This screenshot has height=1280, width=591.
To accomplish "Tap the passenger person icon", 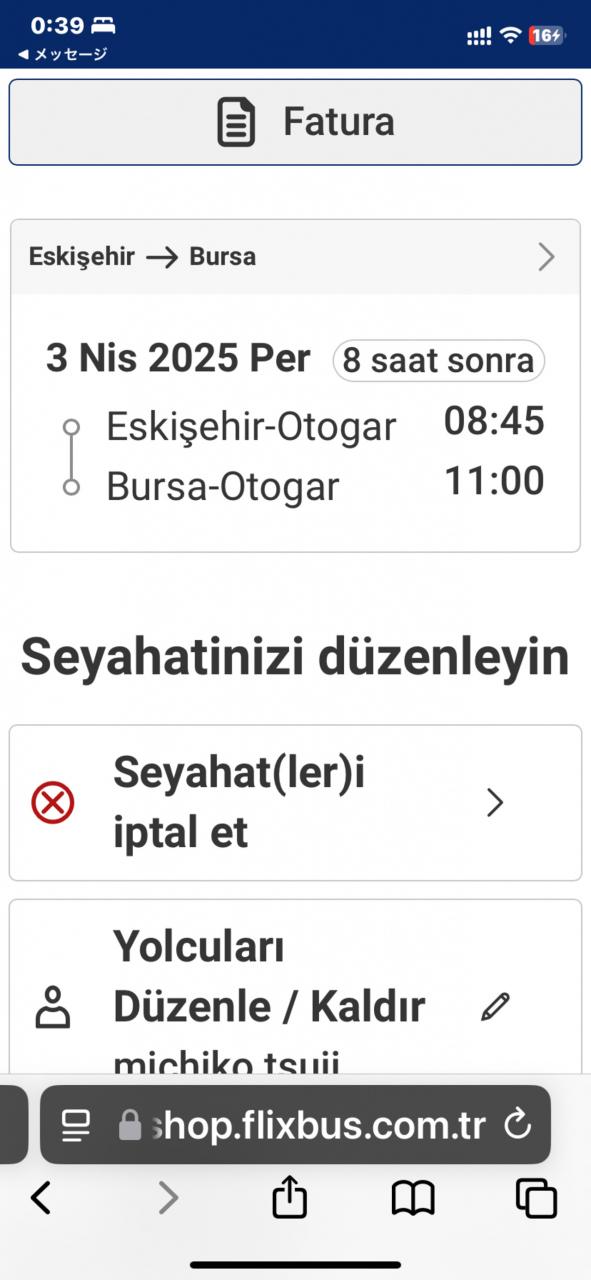I will click(53, 1007).
